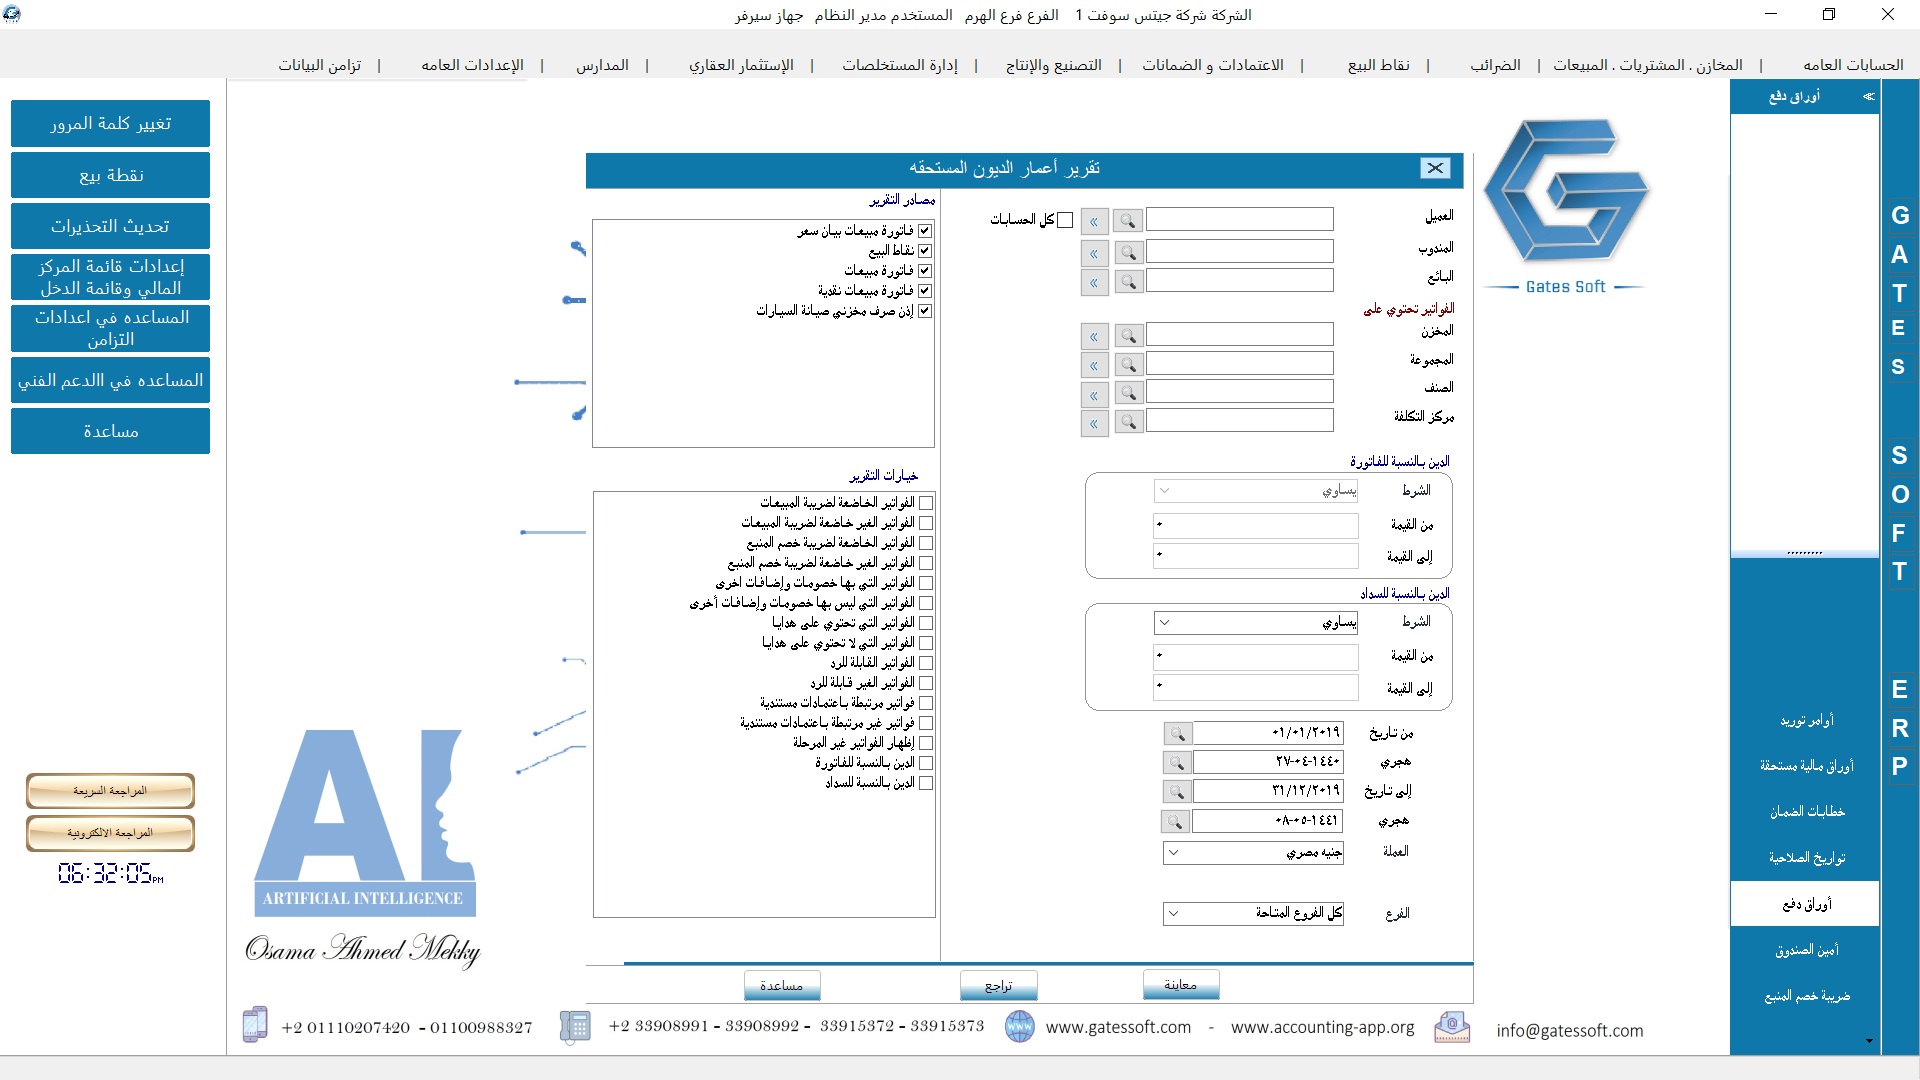Click من القيمة field under الدين بالنسبة للسداد
The height and width of the screenshot is (1080, 1920).
point(1256,656)
